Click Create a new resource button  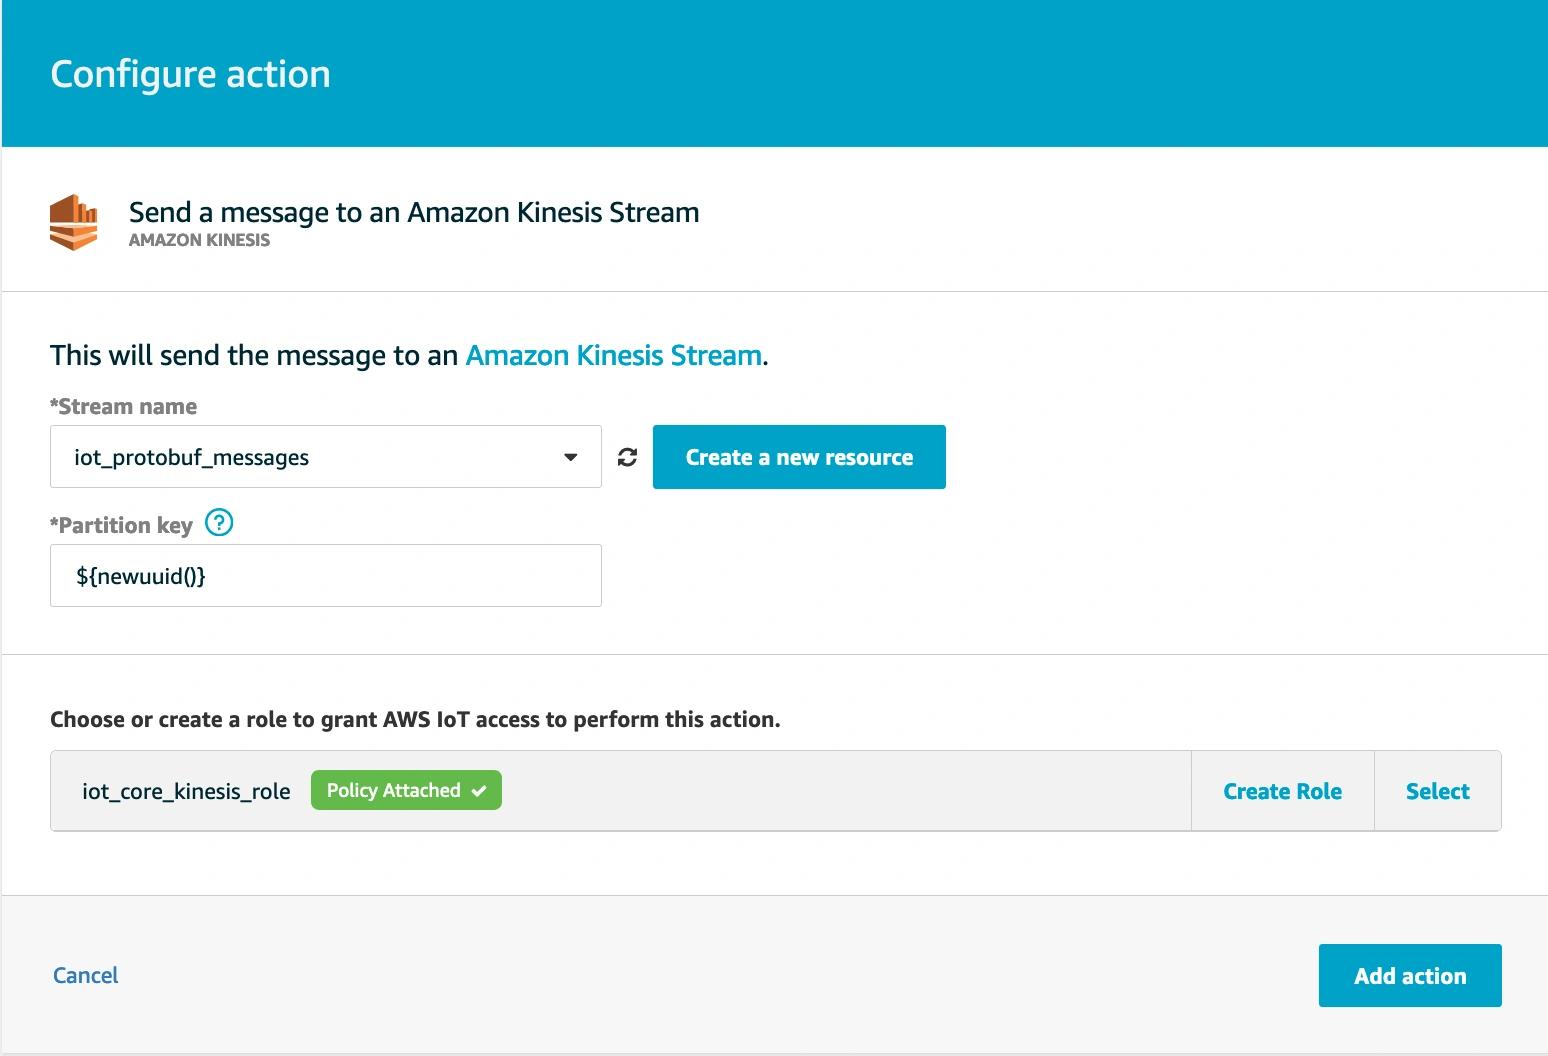(x=799, y=457)
